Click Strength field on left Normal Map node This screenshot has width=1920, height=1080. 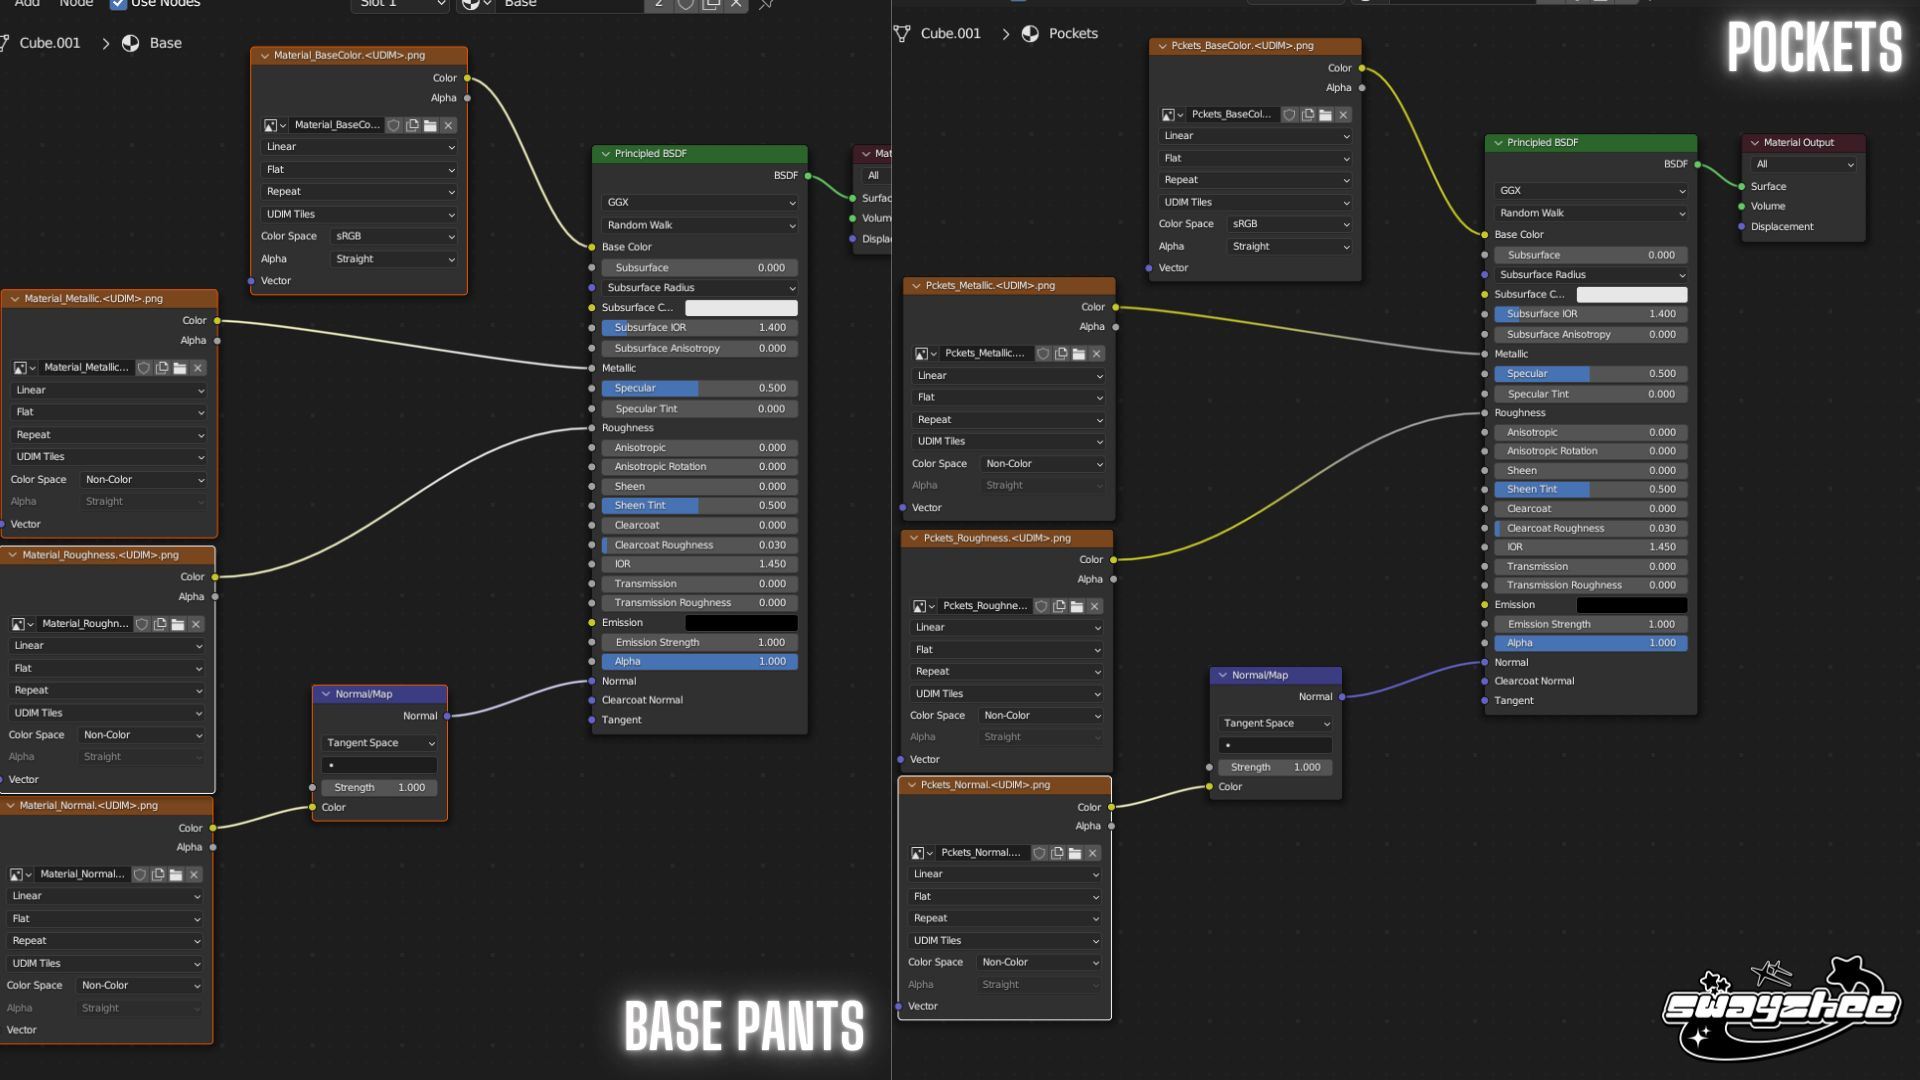(379, 788)
